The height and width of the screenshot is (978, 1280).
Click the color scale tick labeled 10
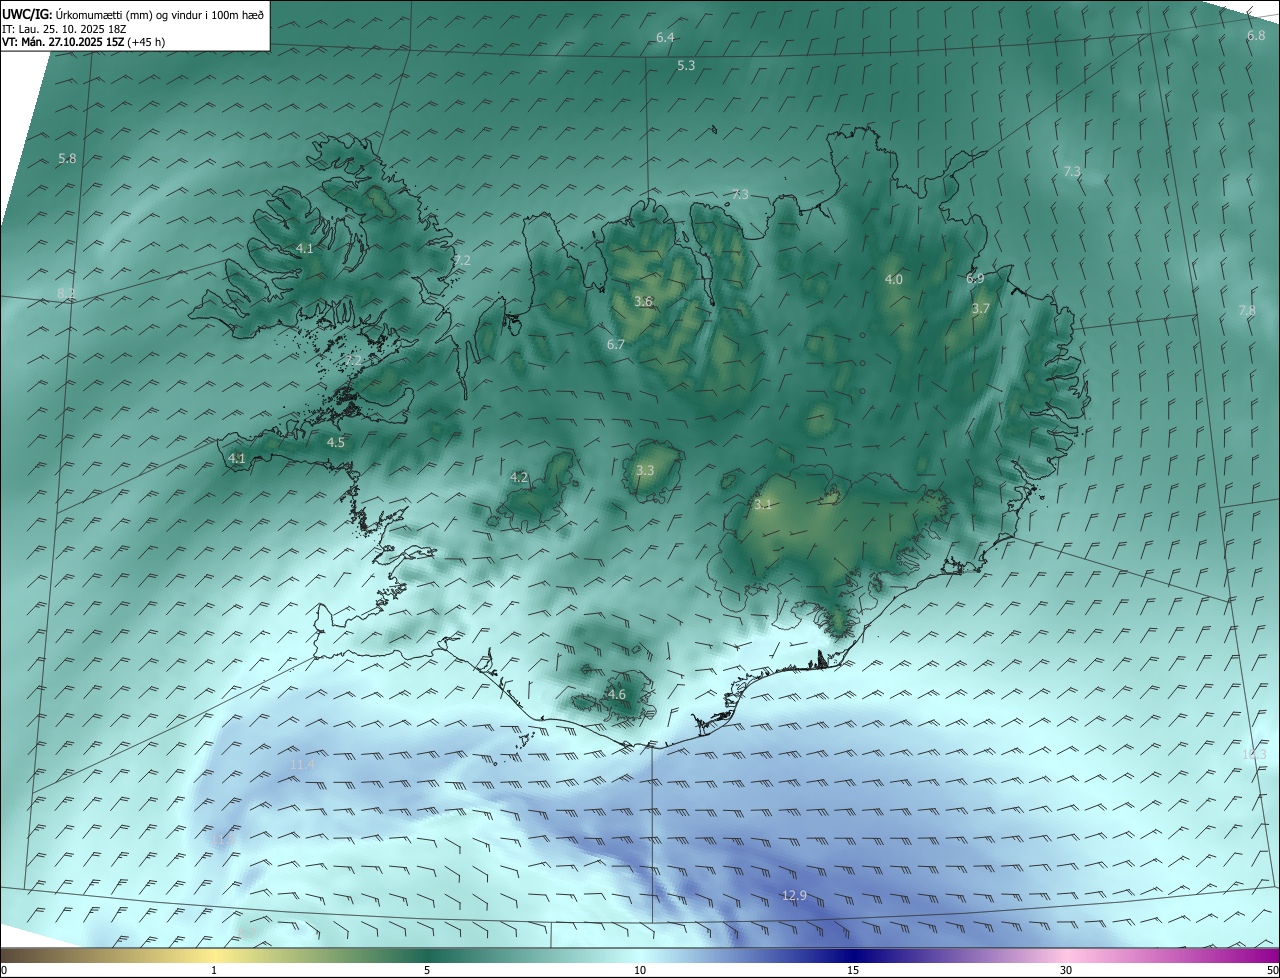(640, 970)
